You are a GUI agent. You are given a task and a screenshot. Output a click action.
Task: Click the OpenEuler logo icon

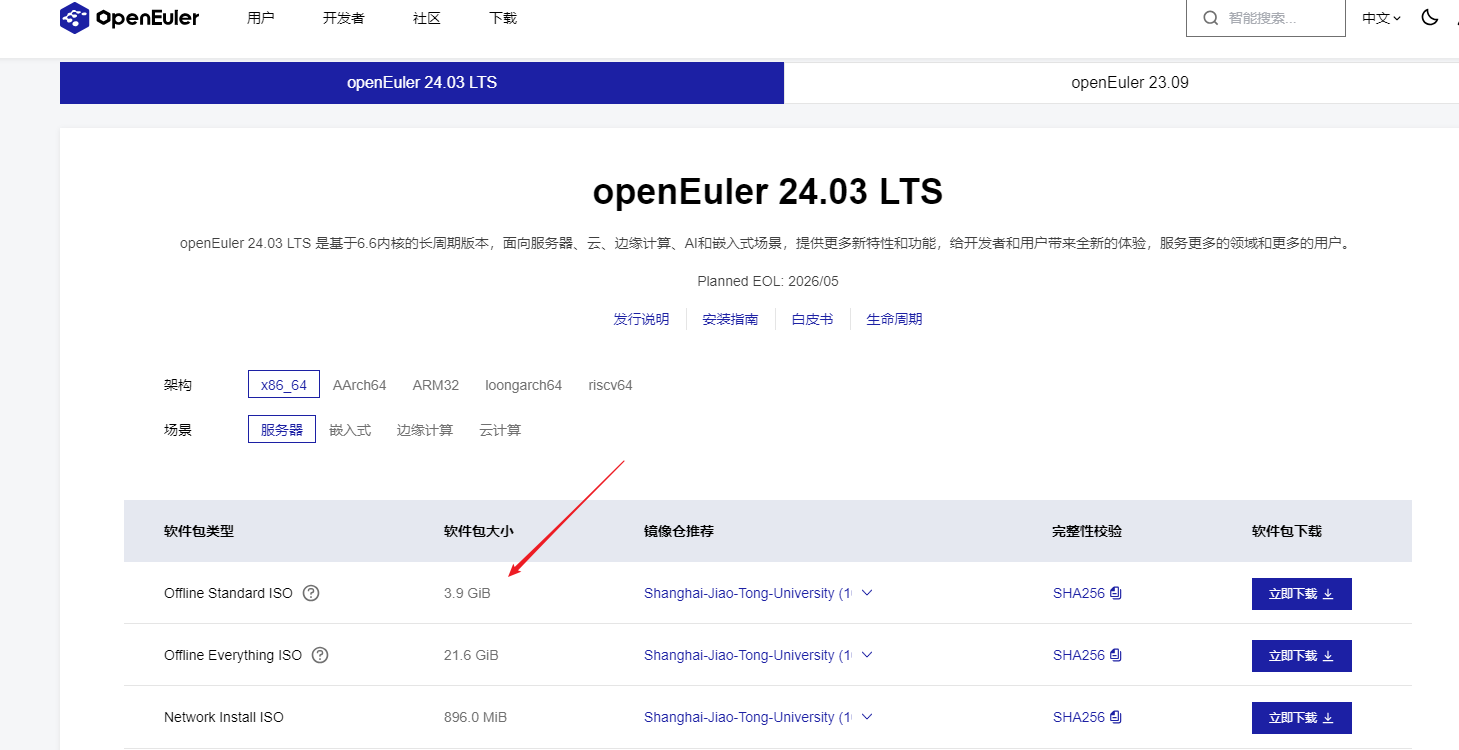75,18
